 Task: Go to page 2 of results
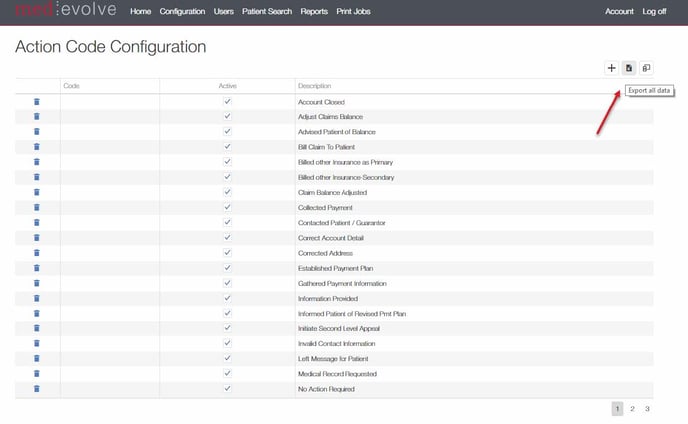pos(632,409)
